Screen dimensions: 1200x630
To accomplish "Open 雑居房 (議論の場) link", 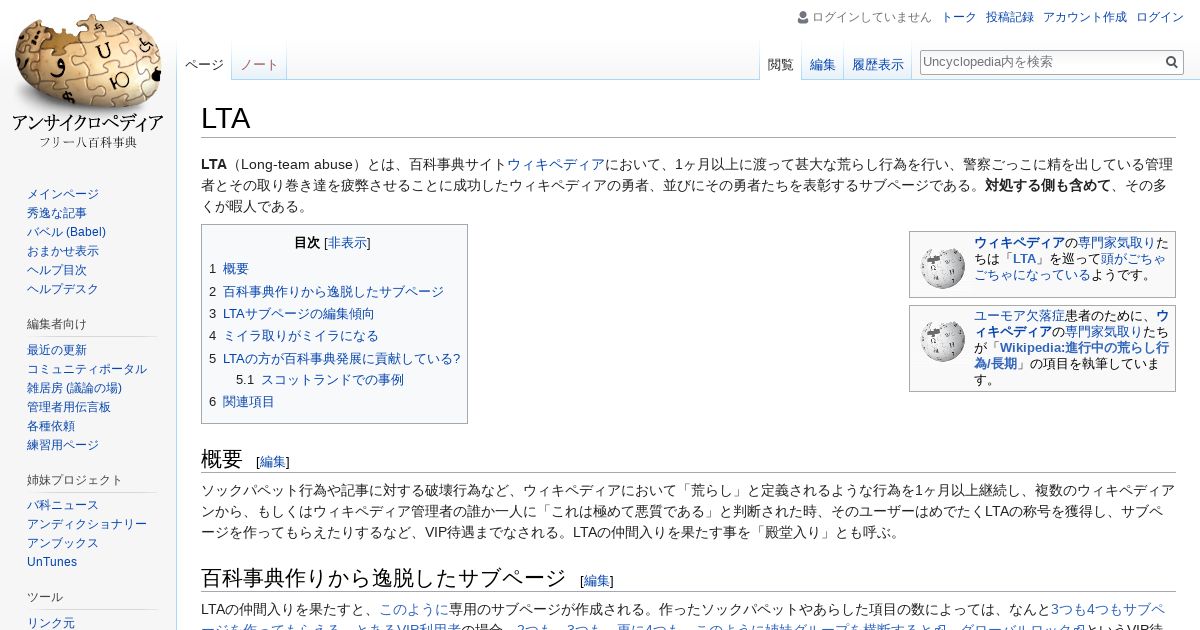I will (74, 388).
